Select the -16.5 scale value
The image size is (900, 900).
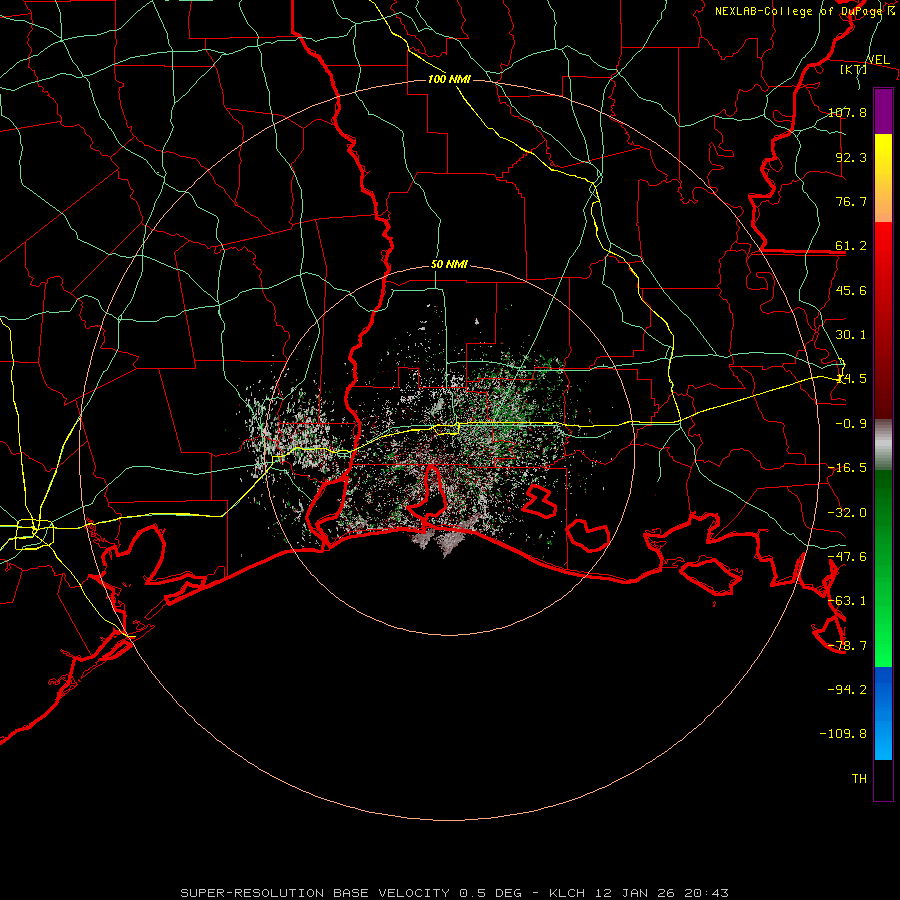point(847,468)
